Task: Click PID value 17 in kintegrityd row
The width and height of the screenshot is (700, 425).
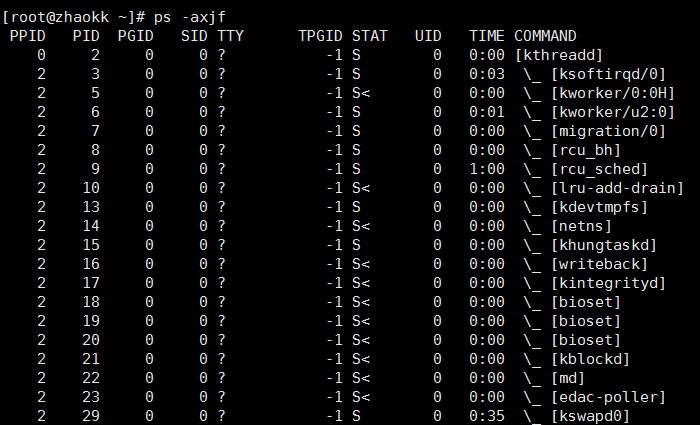Action: pyautogui.click(x=91, y=283)
